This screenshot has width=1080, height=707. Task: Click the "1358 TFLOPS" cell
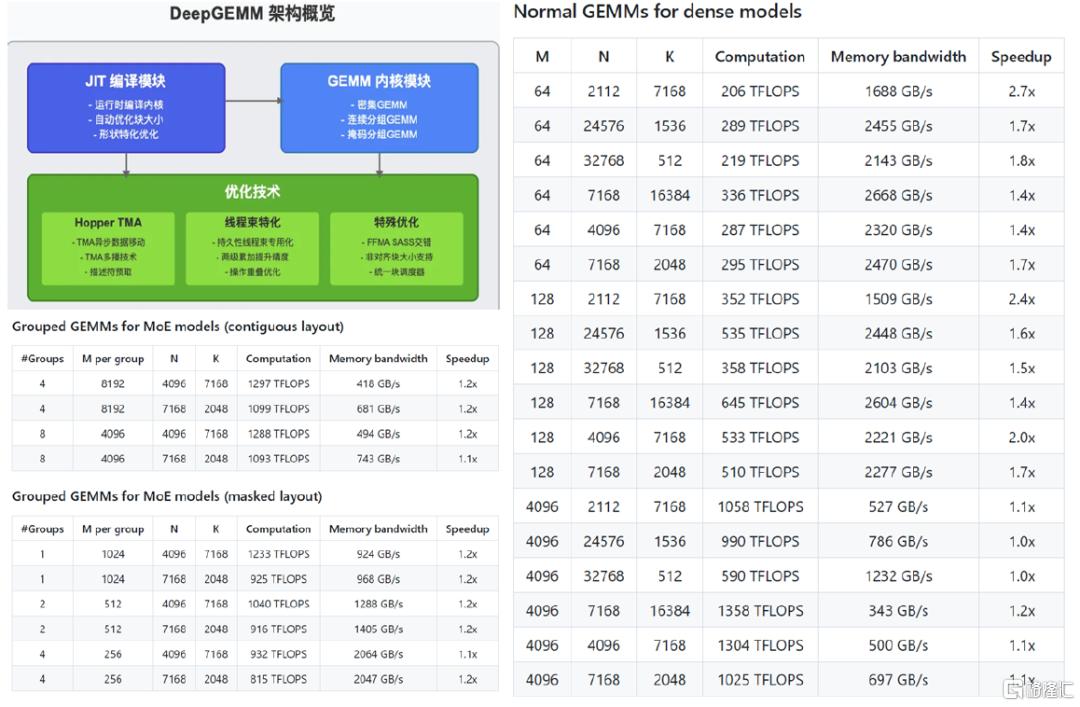(x=760, y=611)
